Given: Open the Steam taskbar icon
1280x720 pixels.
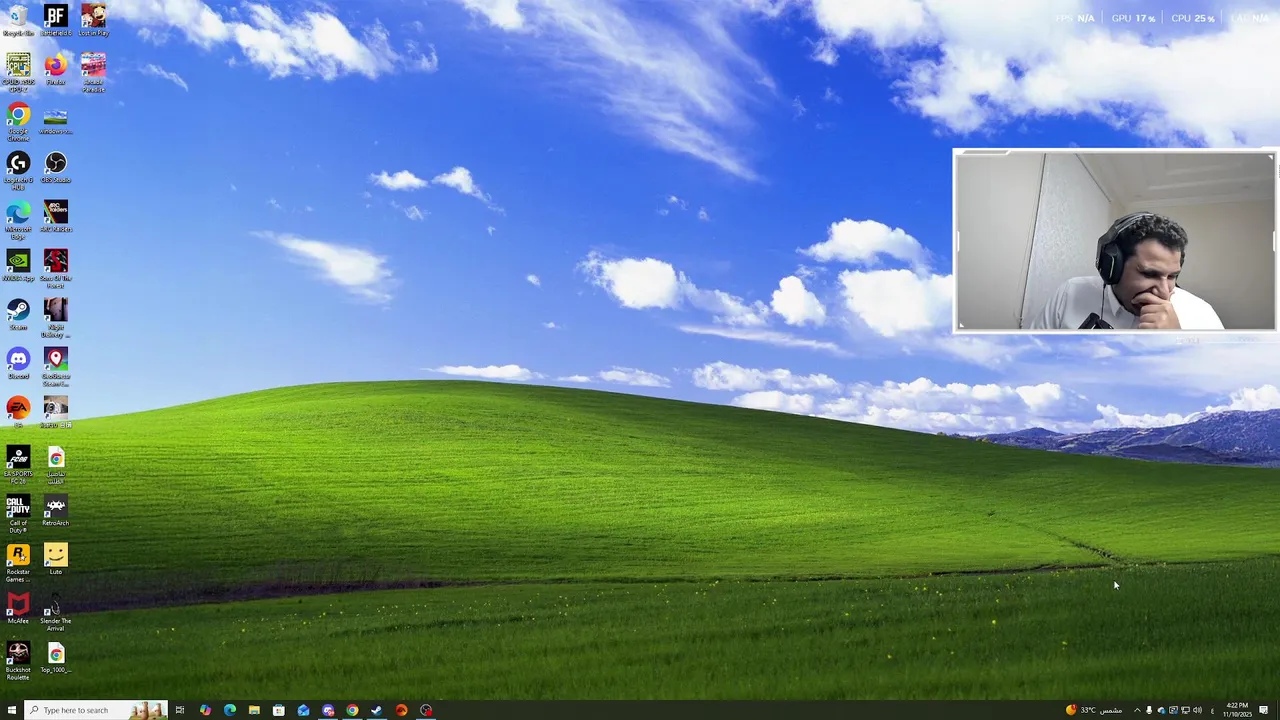Looking at the screenshot, I should pyautogui.click(x=377, y=710).
